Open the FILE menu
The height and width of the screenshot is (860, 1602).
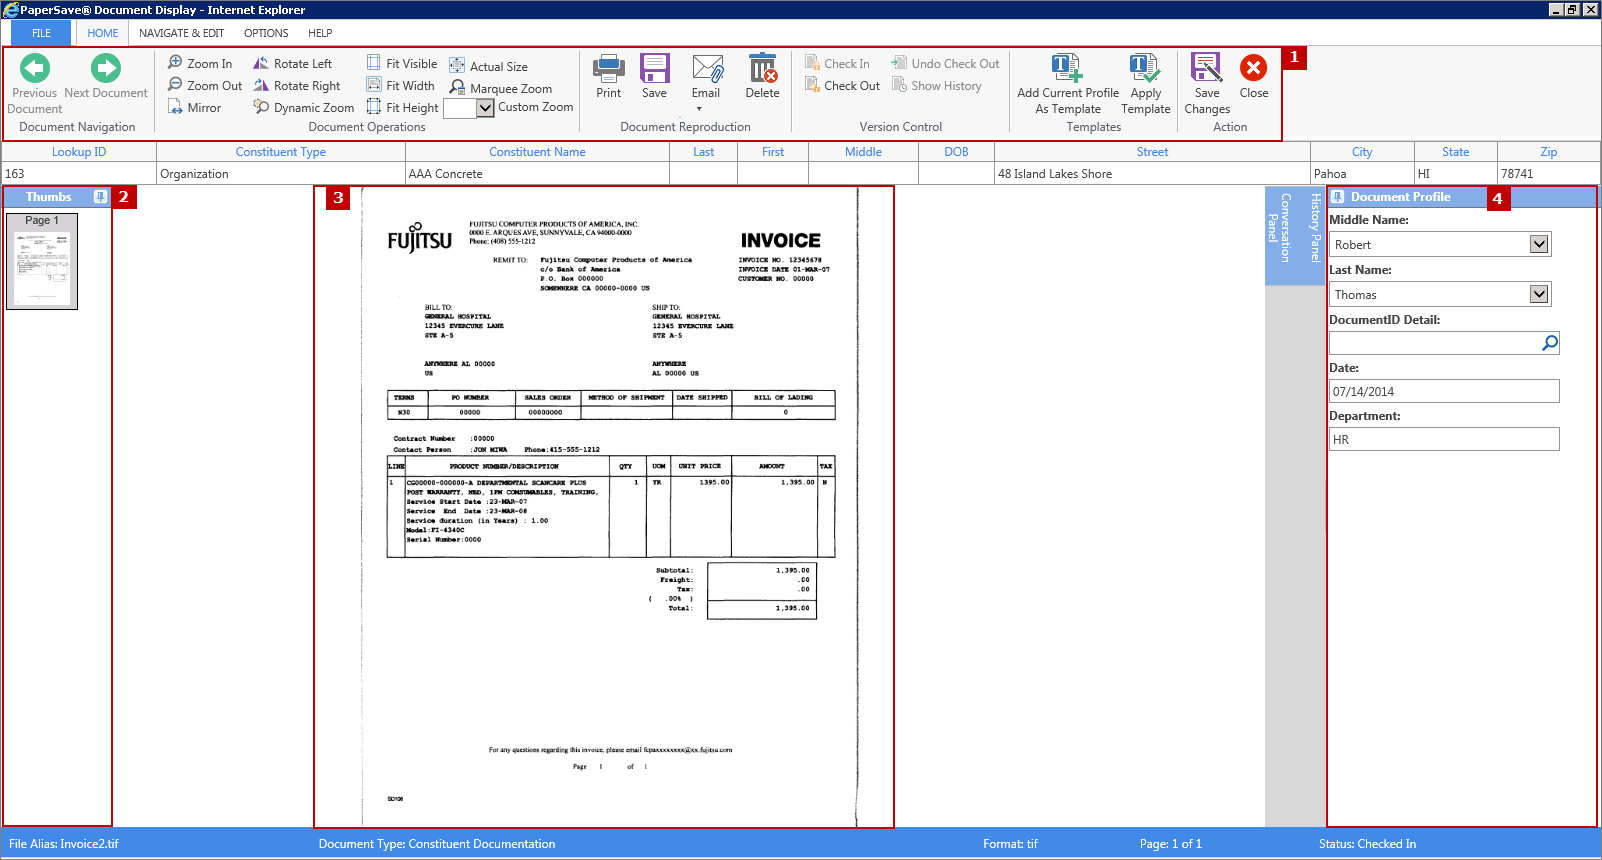41,33
